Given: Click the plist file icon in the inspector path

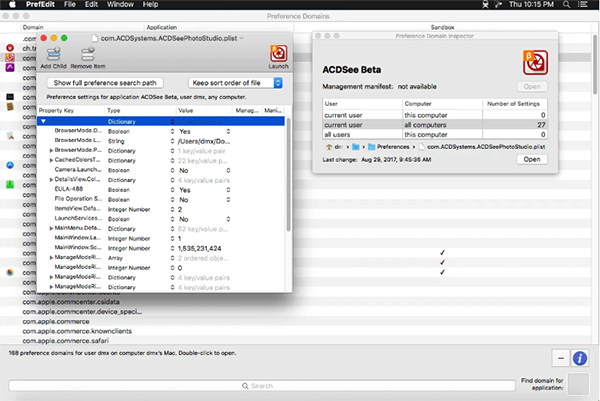Looking at the screenshot, I should click(422, 147).
